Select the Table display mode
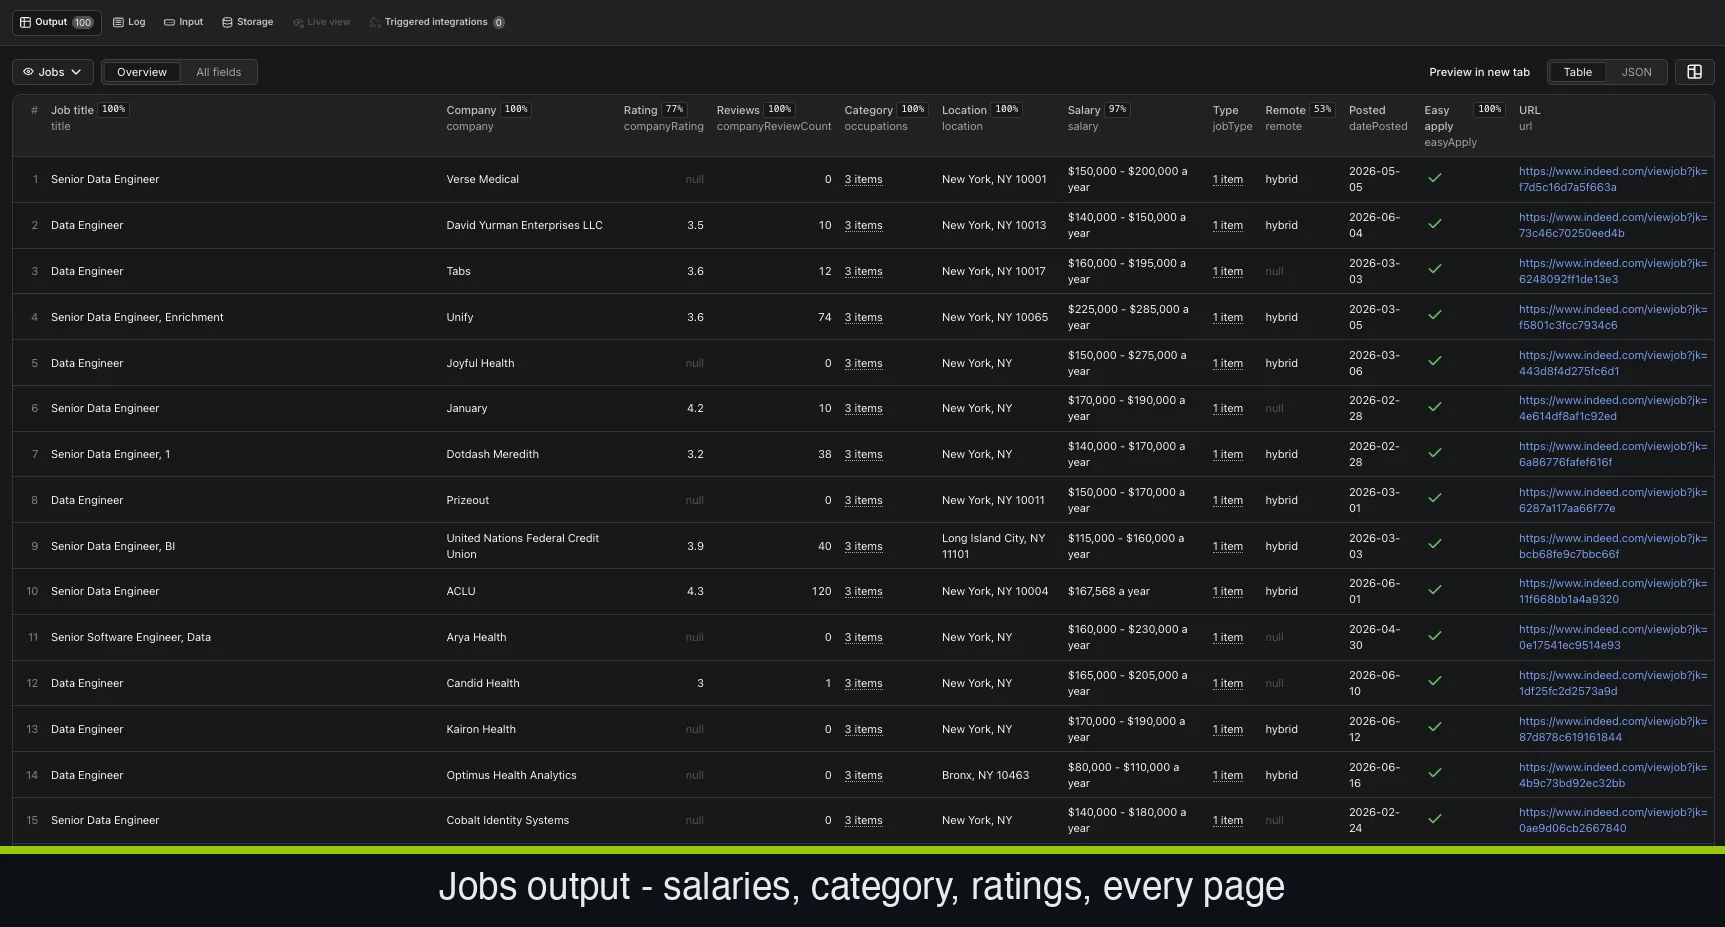This screenshot has height=927, width=1725. 1577,72
